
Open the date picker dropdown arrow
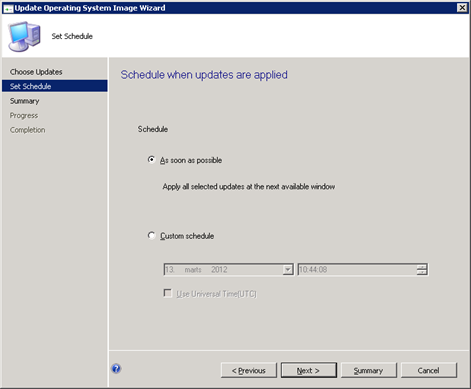pos(288,269)
